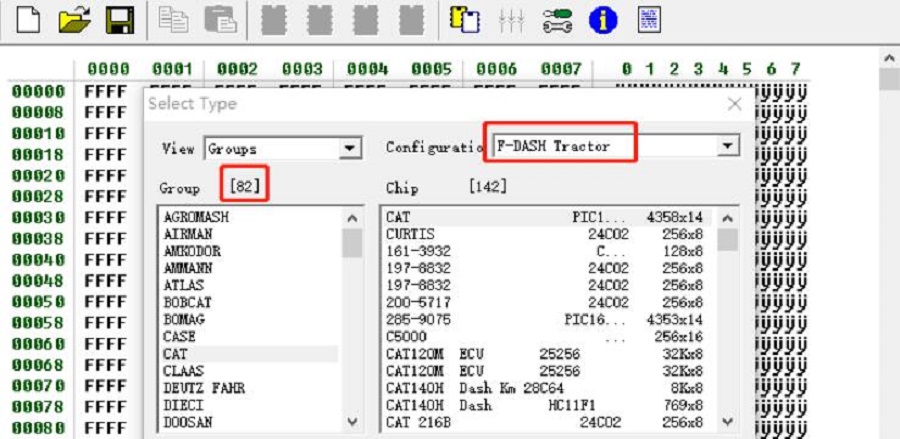Select CAT140H Dash HC11F1 row
This screenshot has height=439, width=900.
coord(548,405)
